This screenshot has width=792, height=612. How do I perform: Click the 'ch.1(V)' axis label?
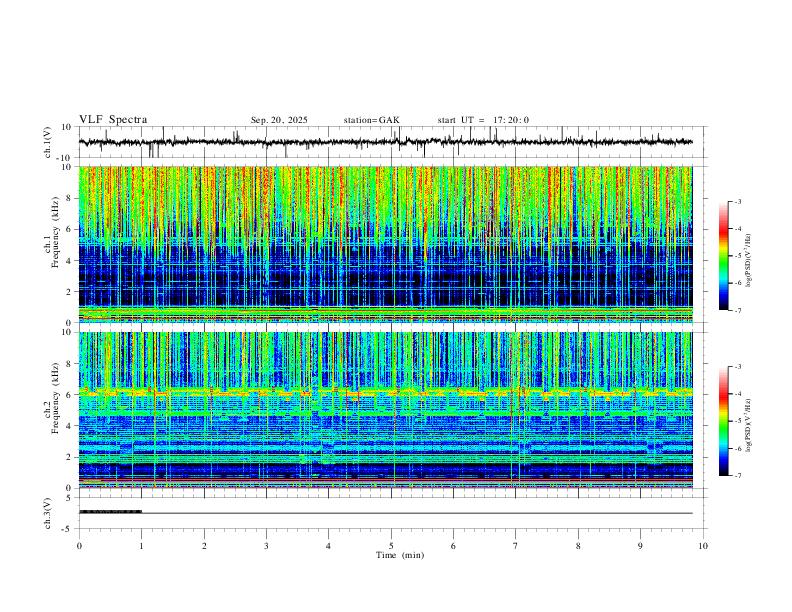[48, 142]
